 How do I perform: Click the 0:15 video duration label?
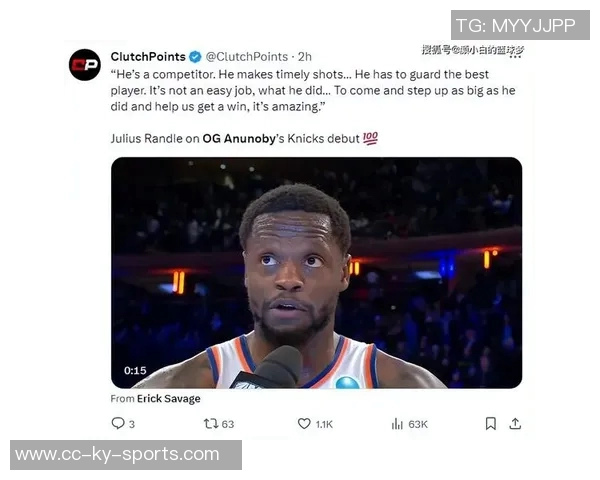point(135,371)
